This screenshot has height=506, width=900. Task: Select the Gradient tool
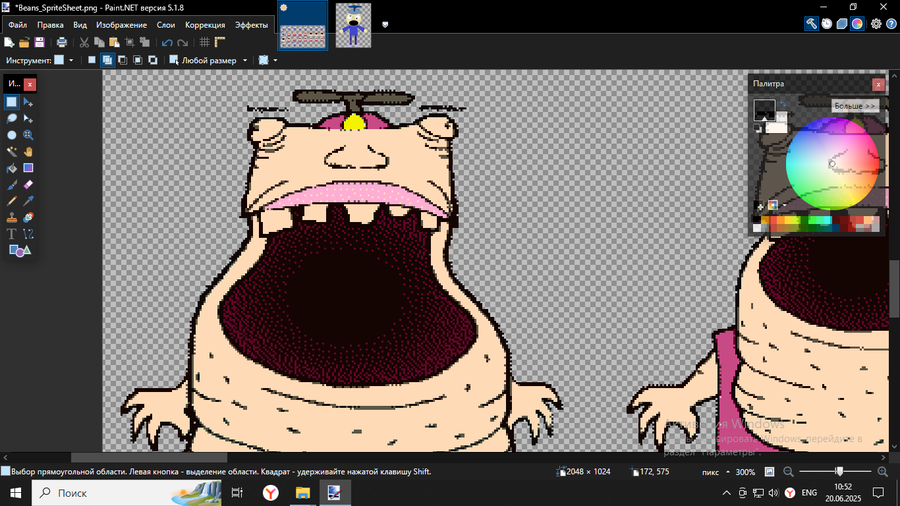coord(28,168)
